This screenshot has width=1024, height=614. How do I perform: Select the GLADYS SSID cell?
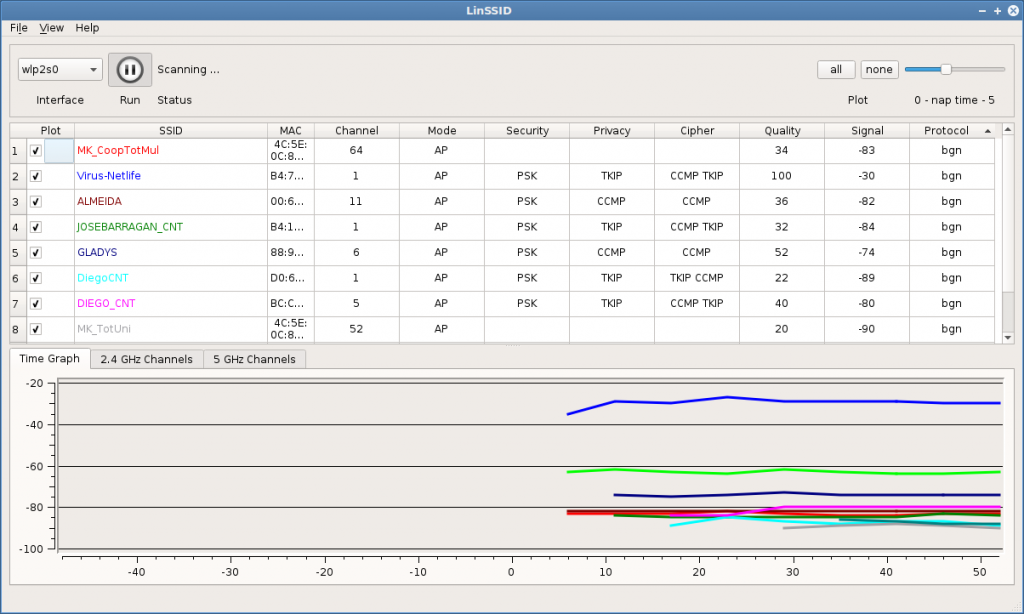pyautogui.click(x=170, y=253)
